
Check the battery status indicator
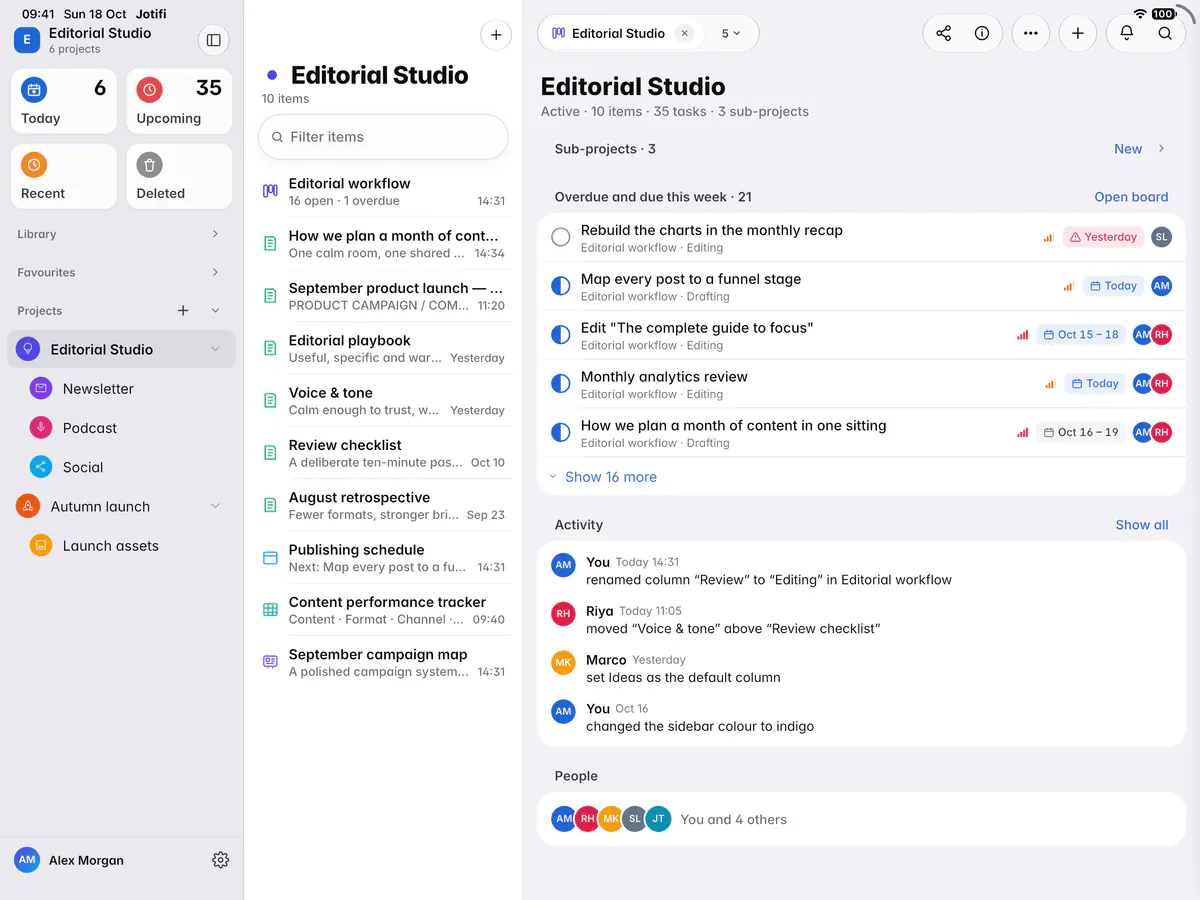tap(1164, 14)
